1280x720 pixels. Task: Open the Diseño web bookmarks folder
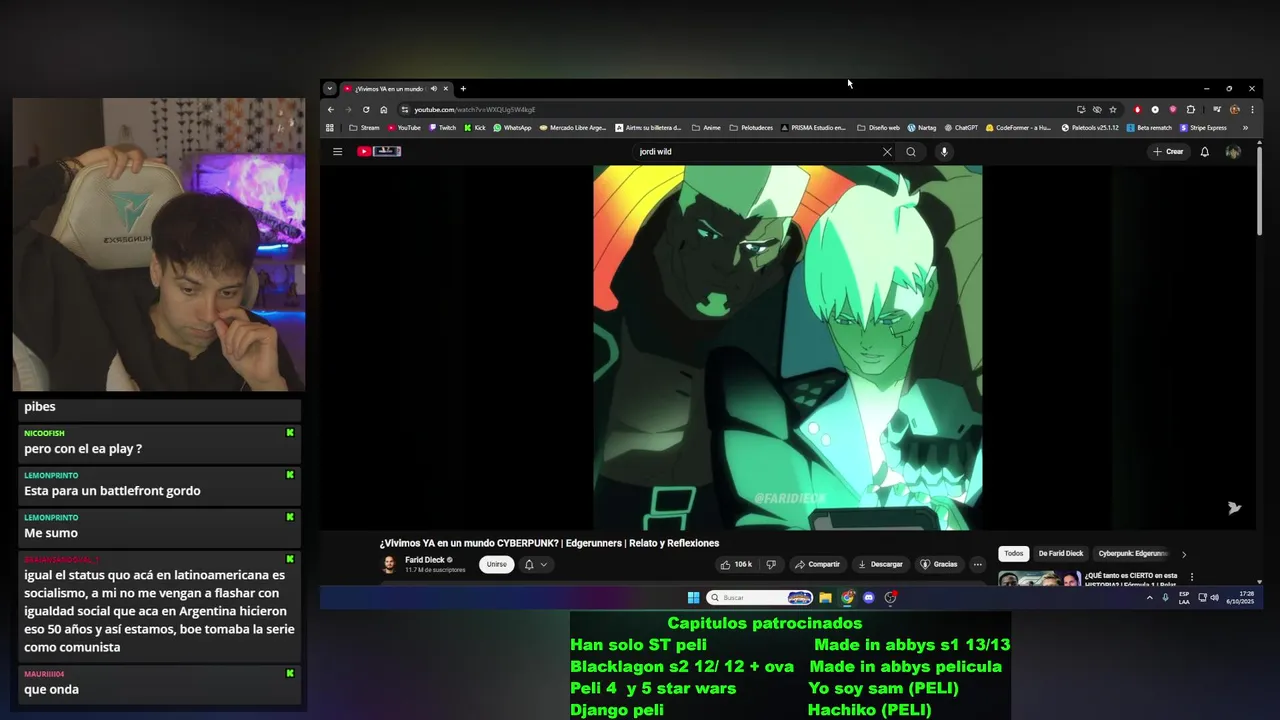[x=878, y=128]
